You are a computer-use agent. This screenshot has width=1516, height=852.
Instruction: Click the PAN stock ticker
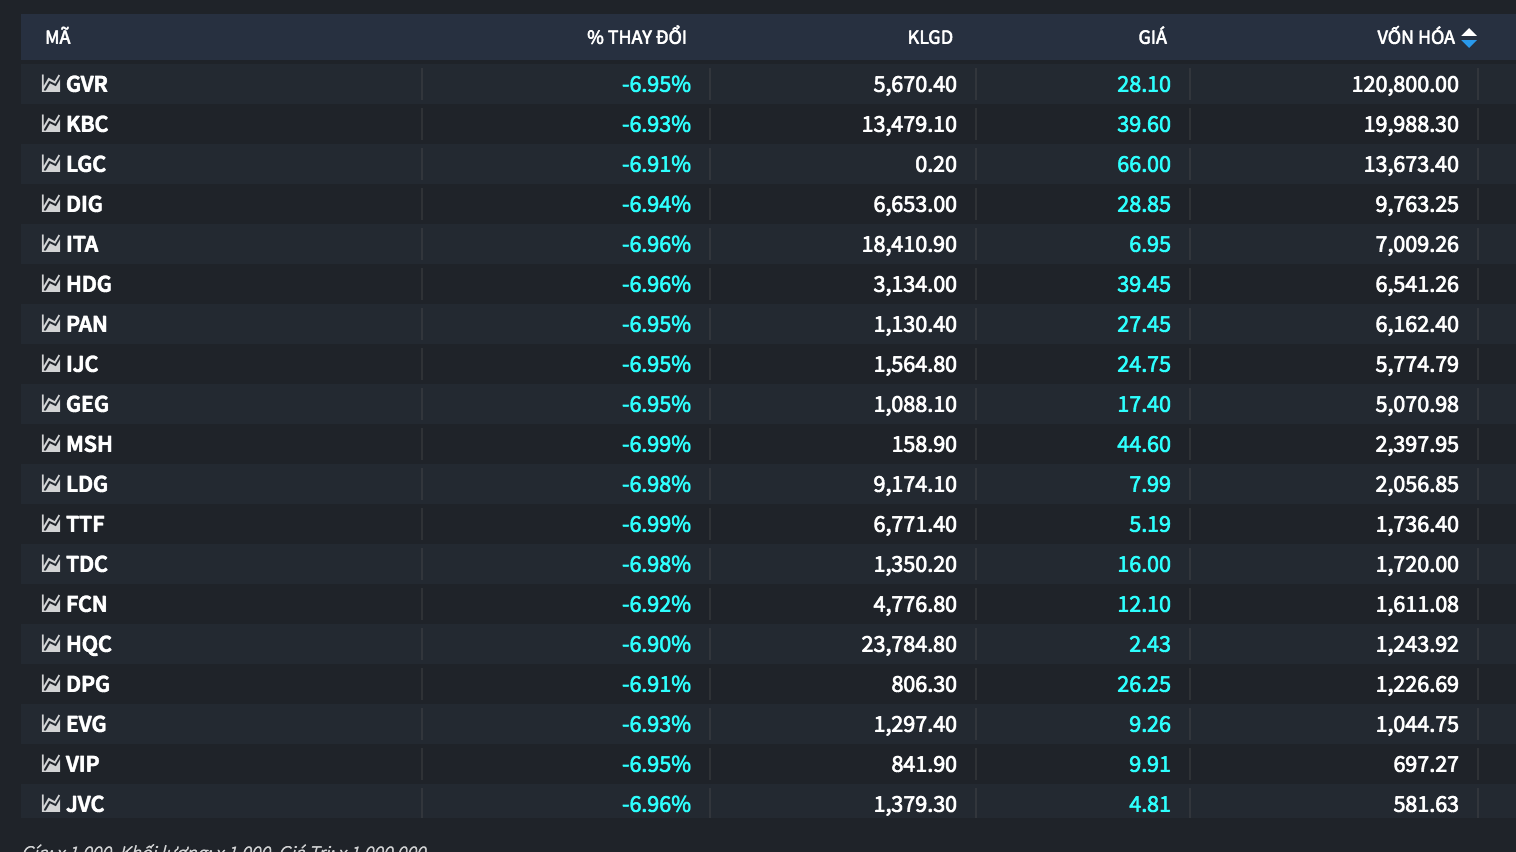coord(86,324)
